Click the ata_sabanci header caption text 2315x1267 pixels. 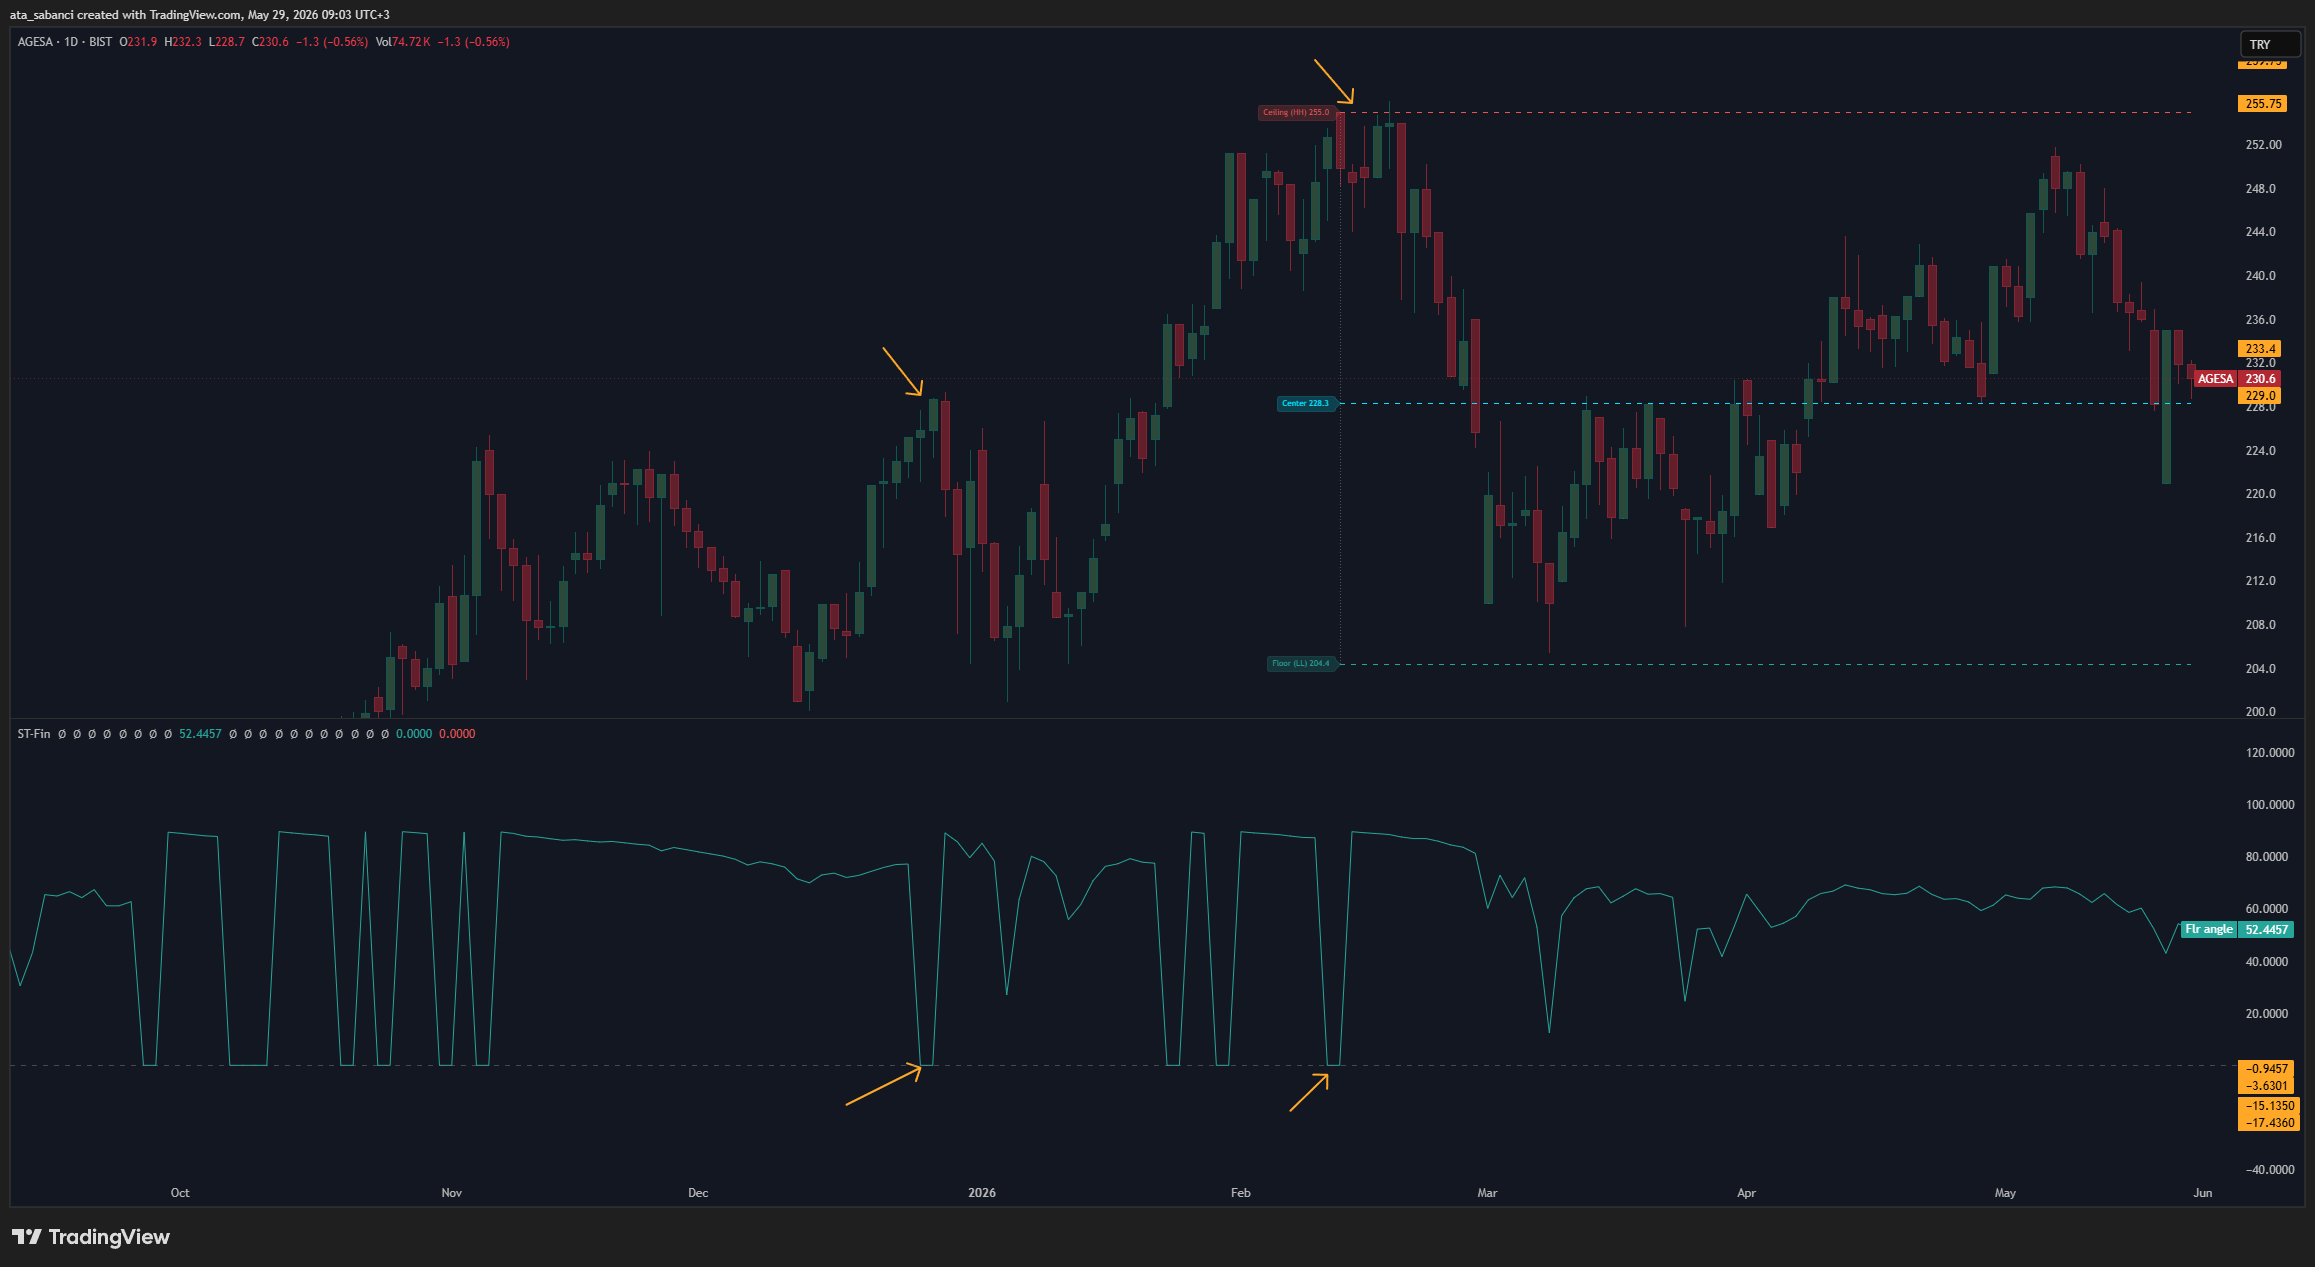[x=200, y=15]
